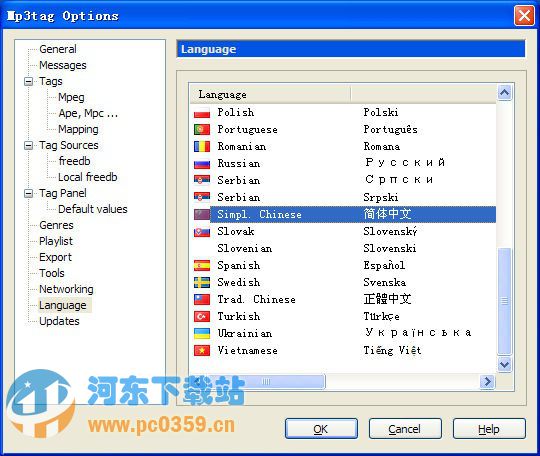Image resolution: width=540 pixels, height=456 pixels.
Task: Open Help for options dialog
Action: 489,429
